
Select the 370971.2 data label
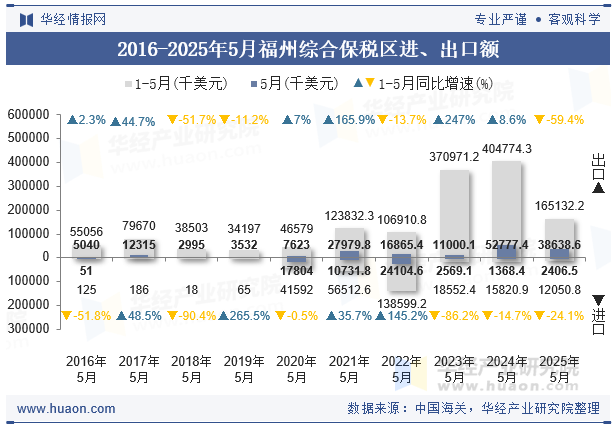click(454, 157)
